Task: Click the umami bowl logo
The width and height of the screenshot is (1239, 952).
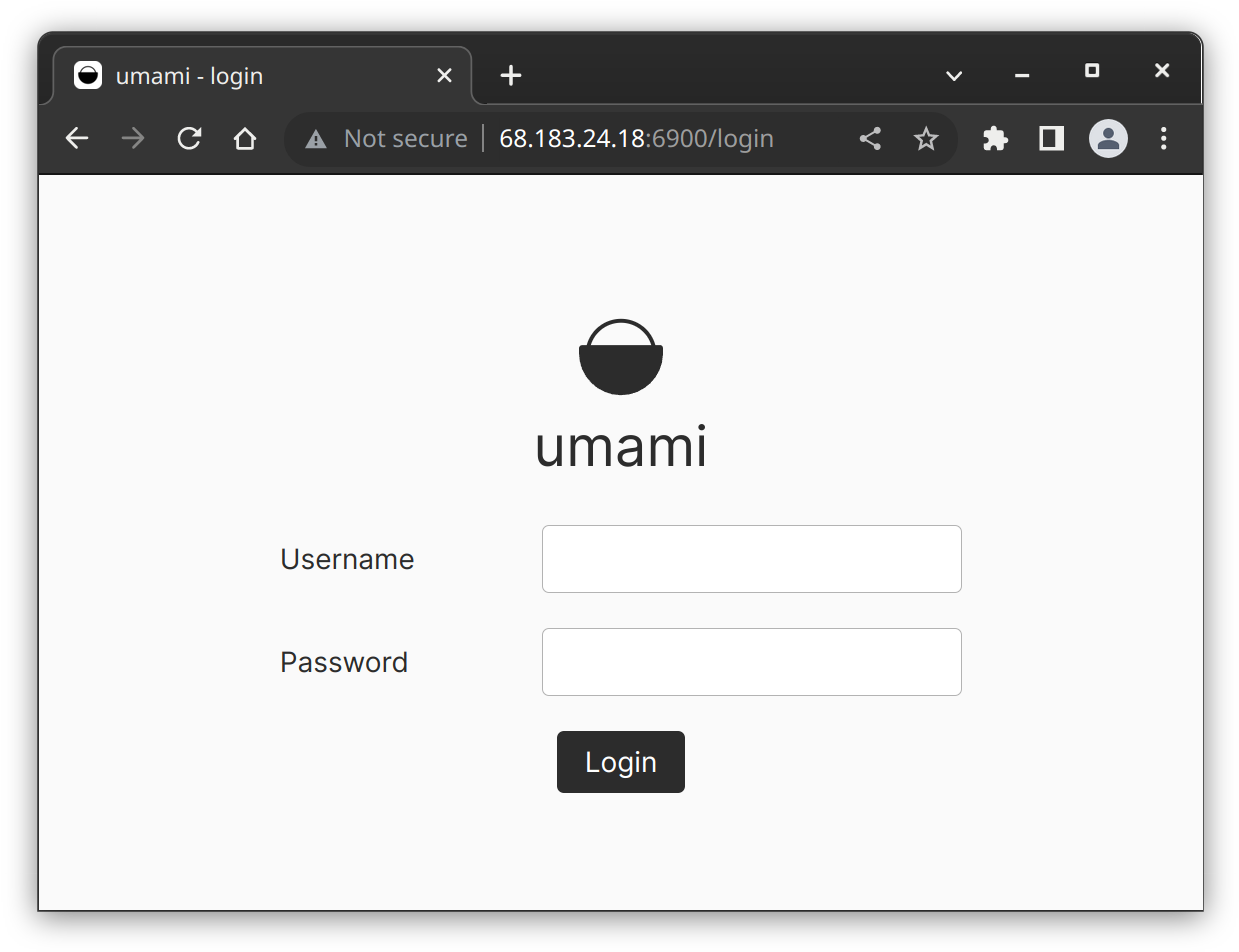Action: coord(621,357)
